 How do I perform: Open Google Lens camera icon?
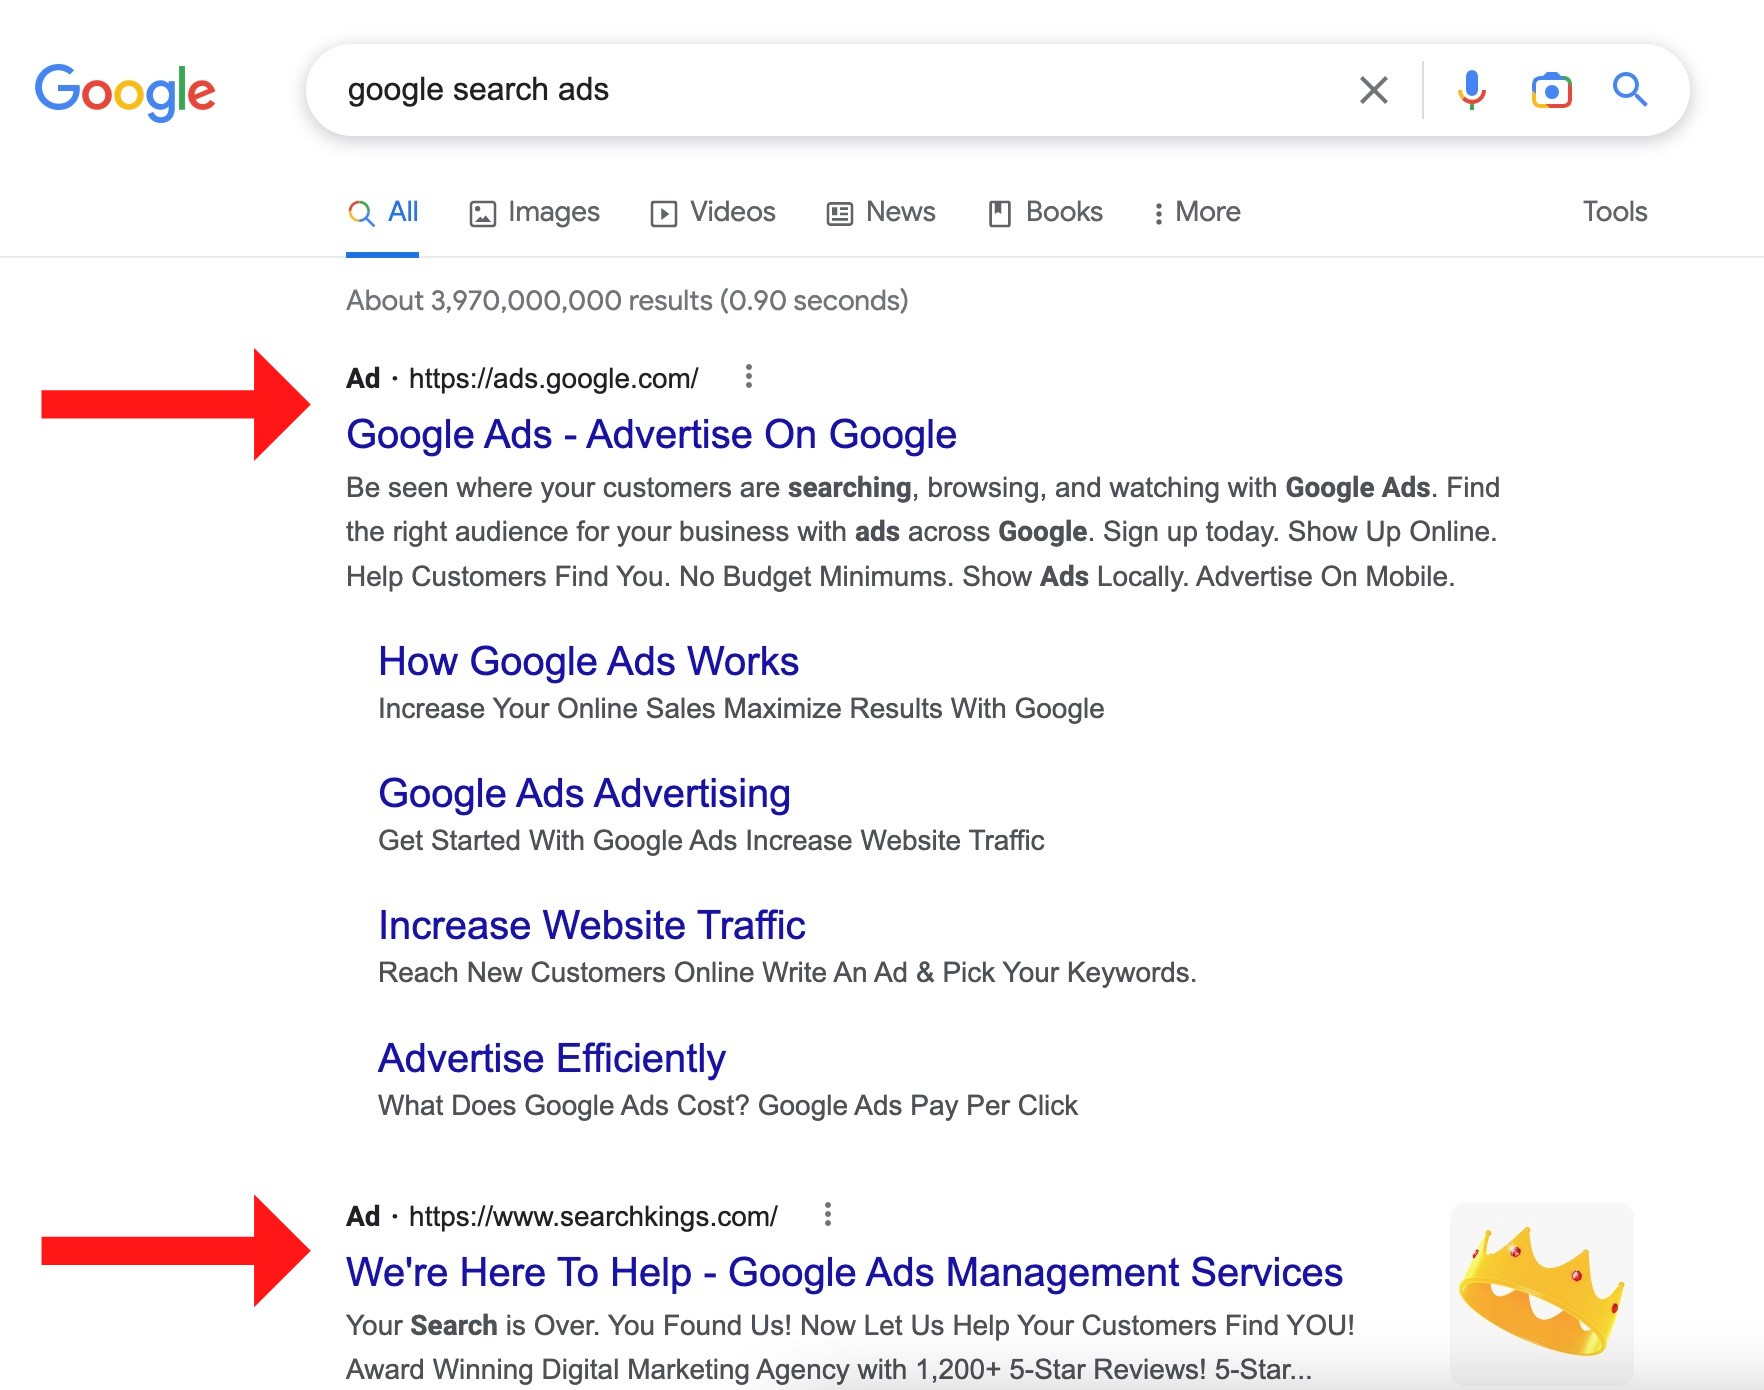[1551, 90]
